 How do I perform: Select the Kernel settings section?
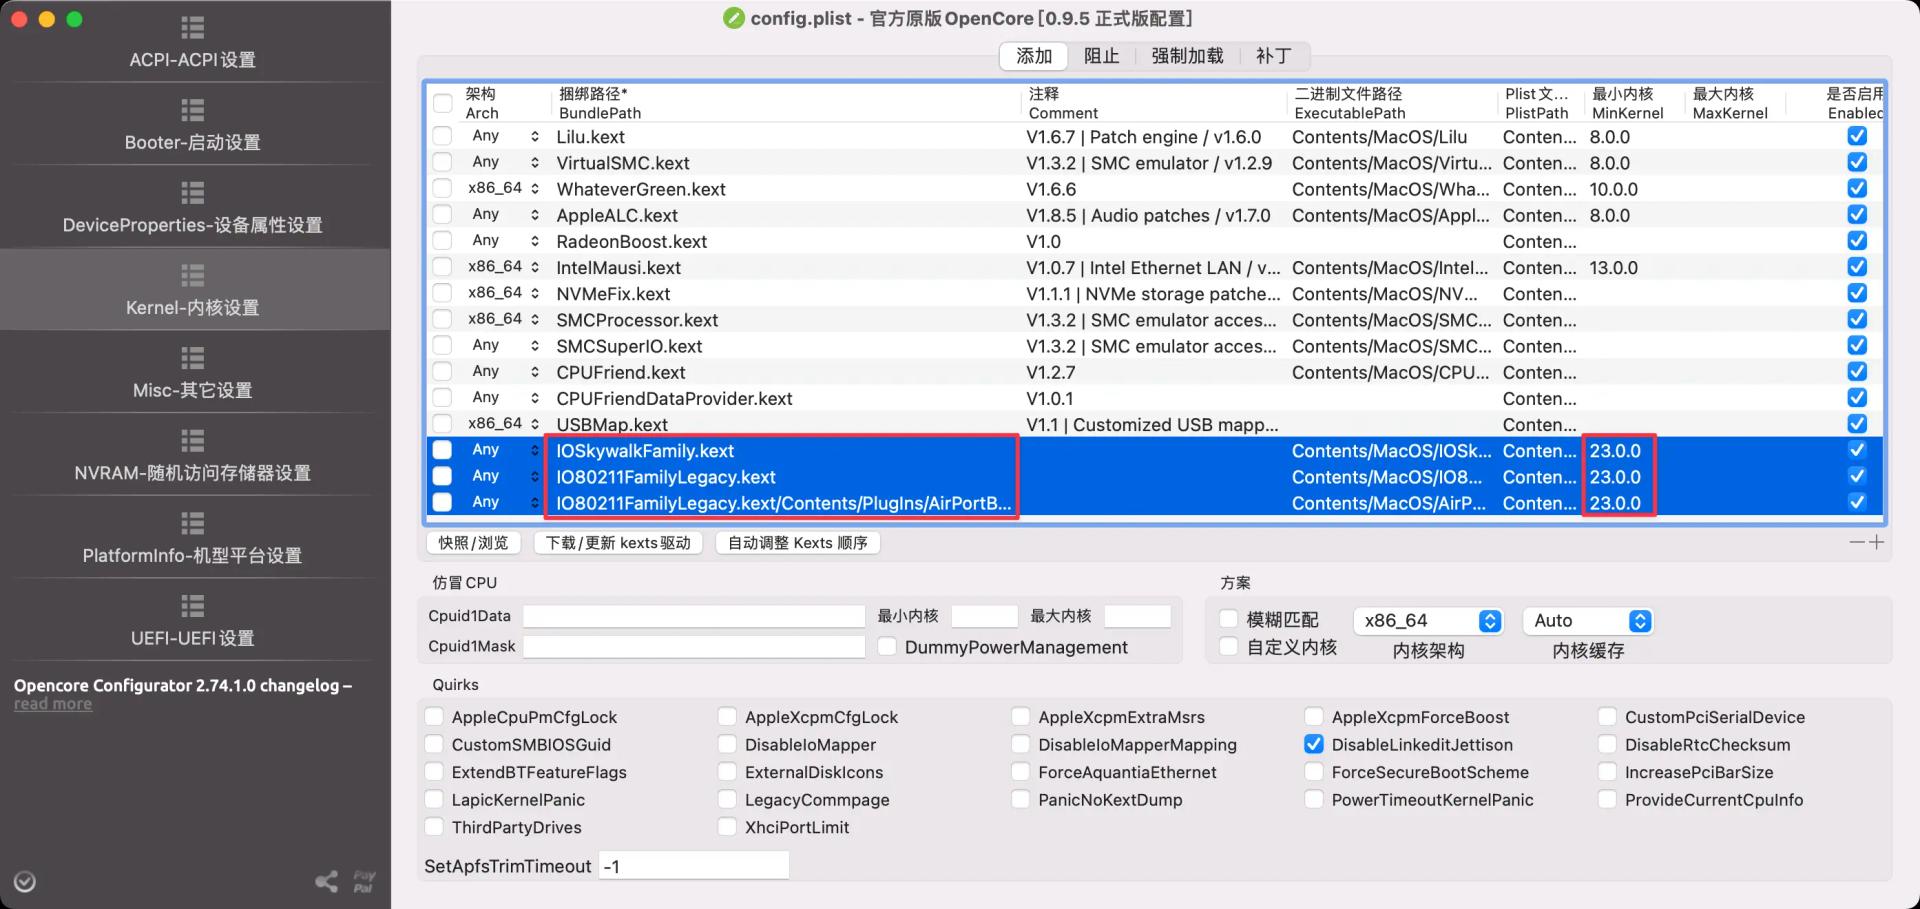193,290
